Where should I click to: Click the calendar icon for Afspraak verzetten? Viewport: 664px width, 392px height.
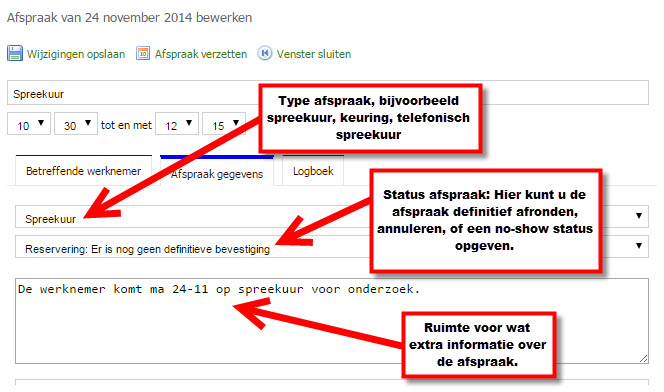coord(143,53)
